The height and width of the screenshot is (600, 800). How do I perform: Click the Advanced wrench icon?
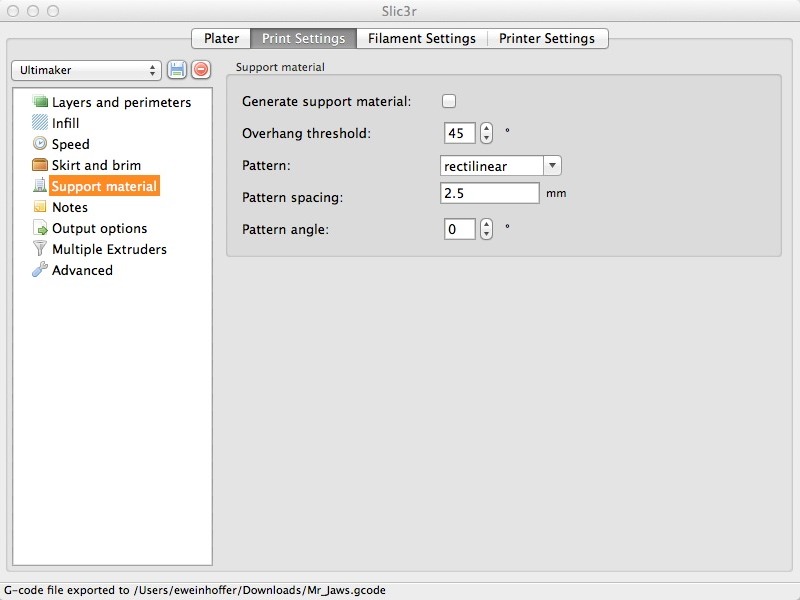[40, 269]
